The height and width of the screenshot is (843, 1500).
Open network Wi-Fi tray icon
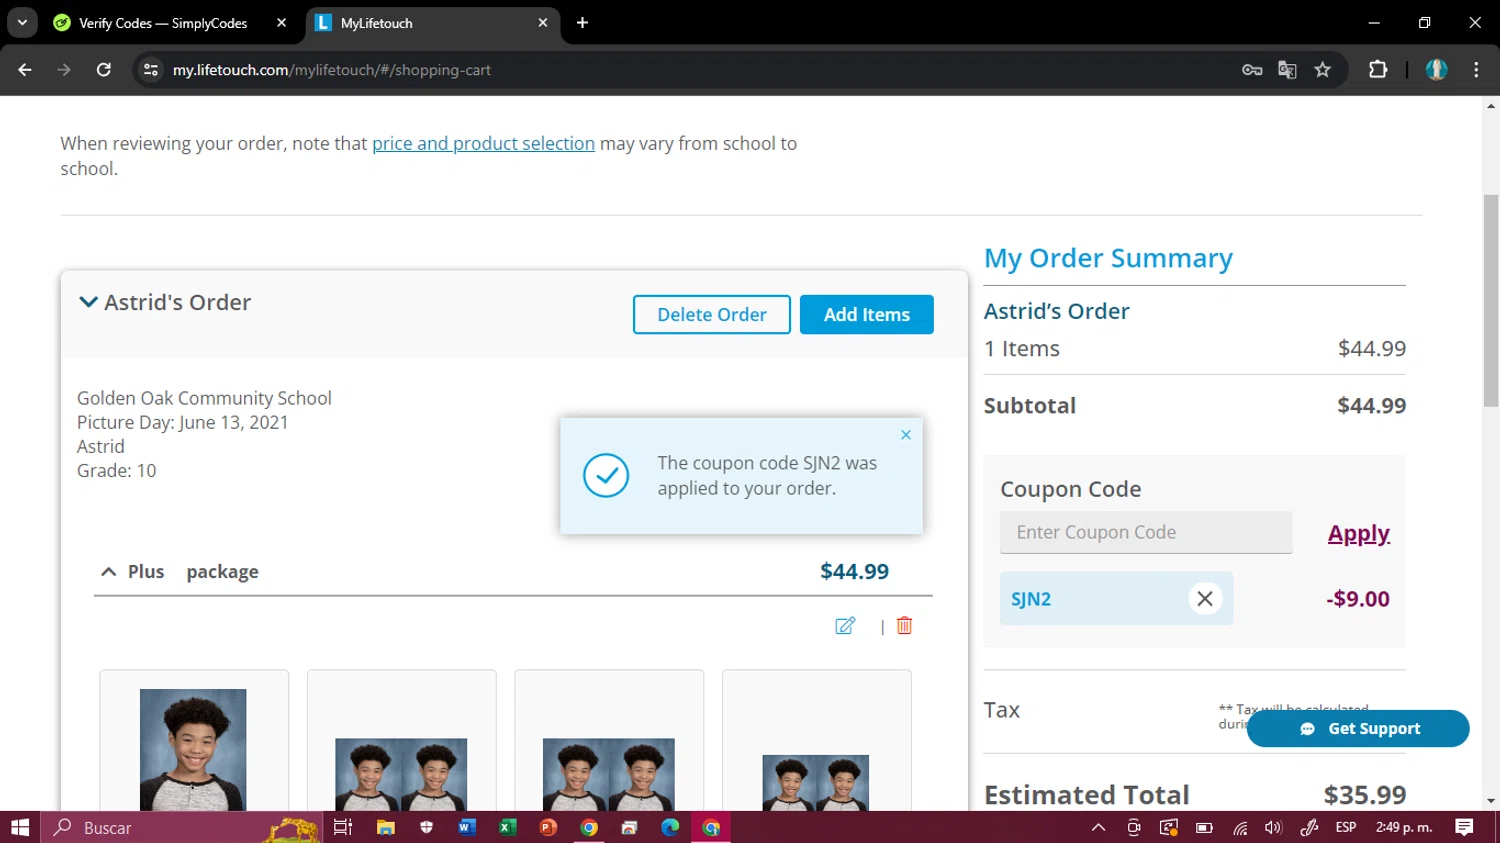point(1240,827)
